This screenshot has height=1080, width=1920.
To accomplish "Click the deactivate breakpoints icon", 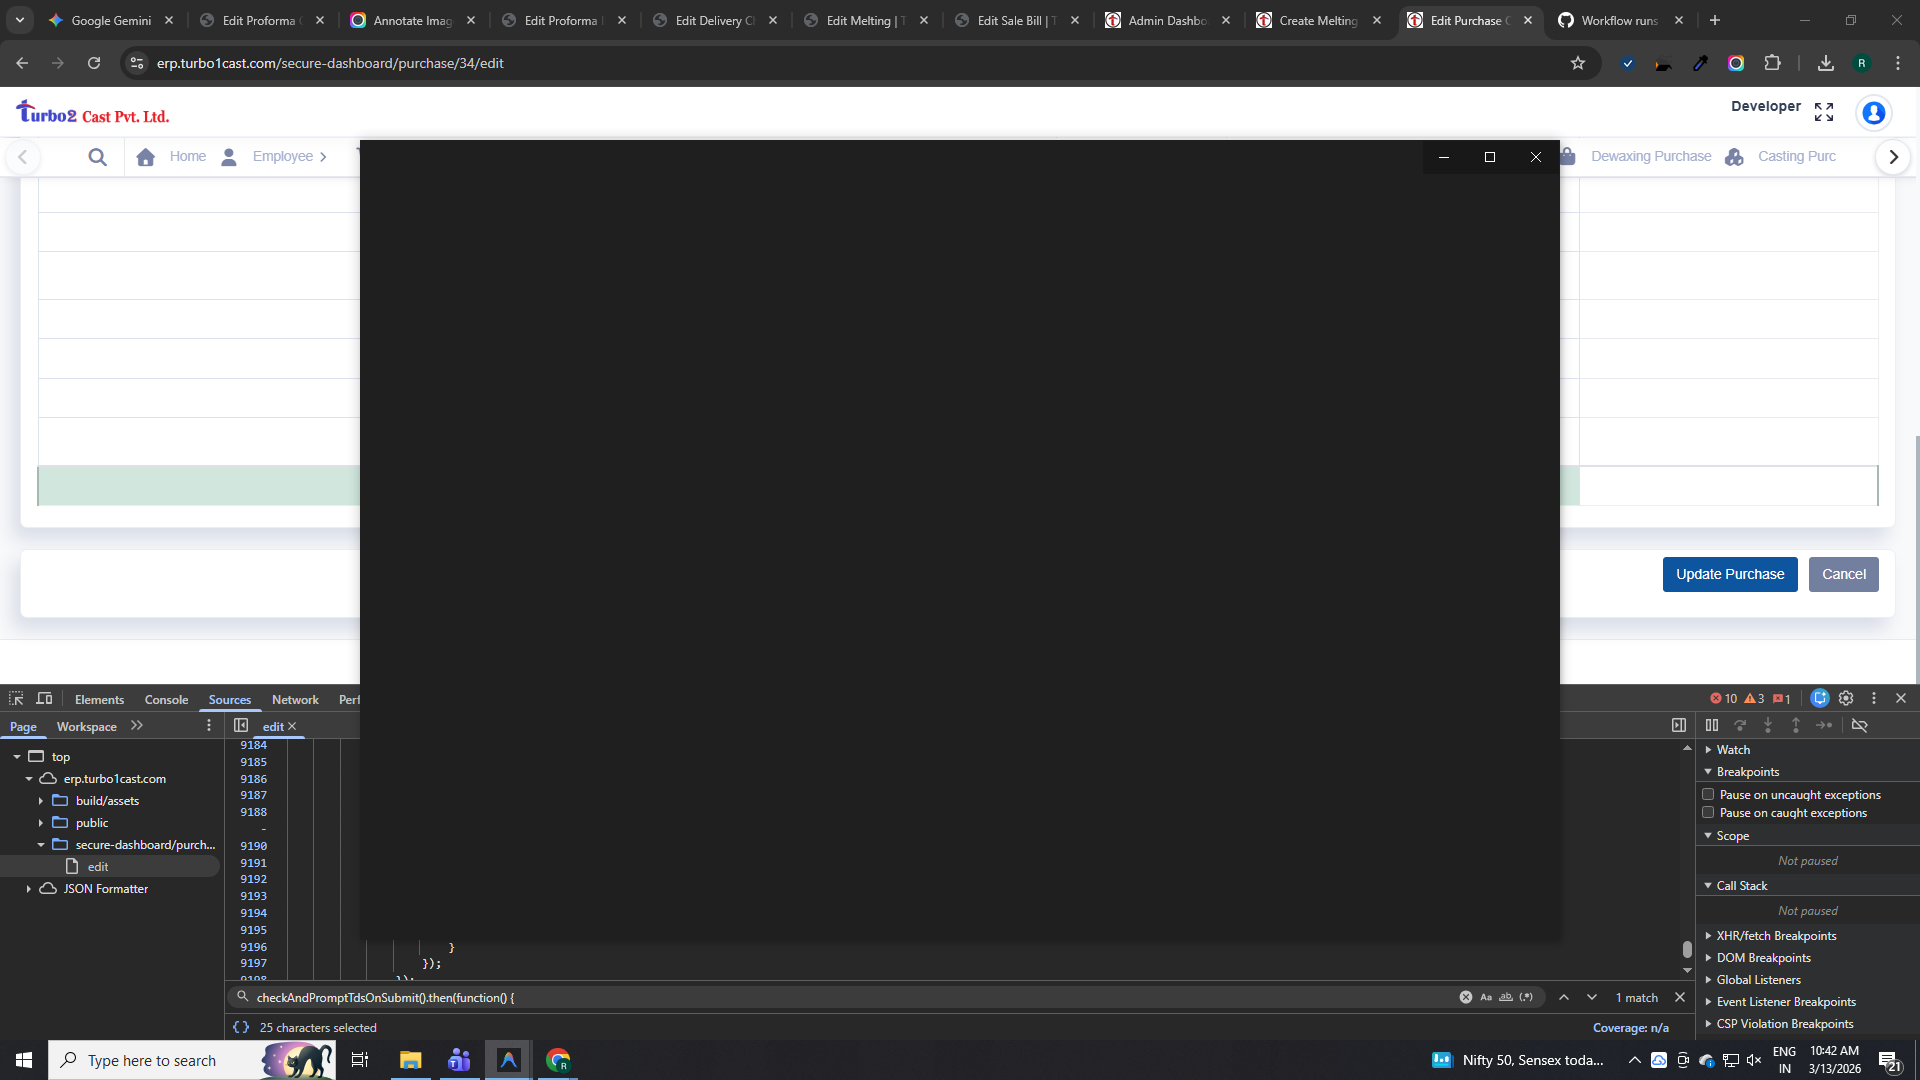I will 1859,726.
